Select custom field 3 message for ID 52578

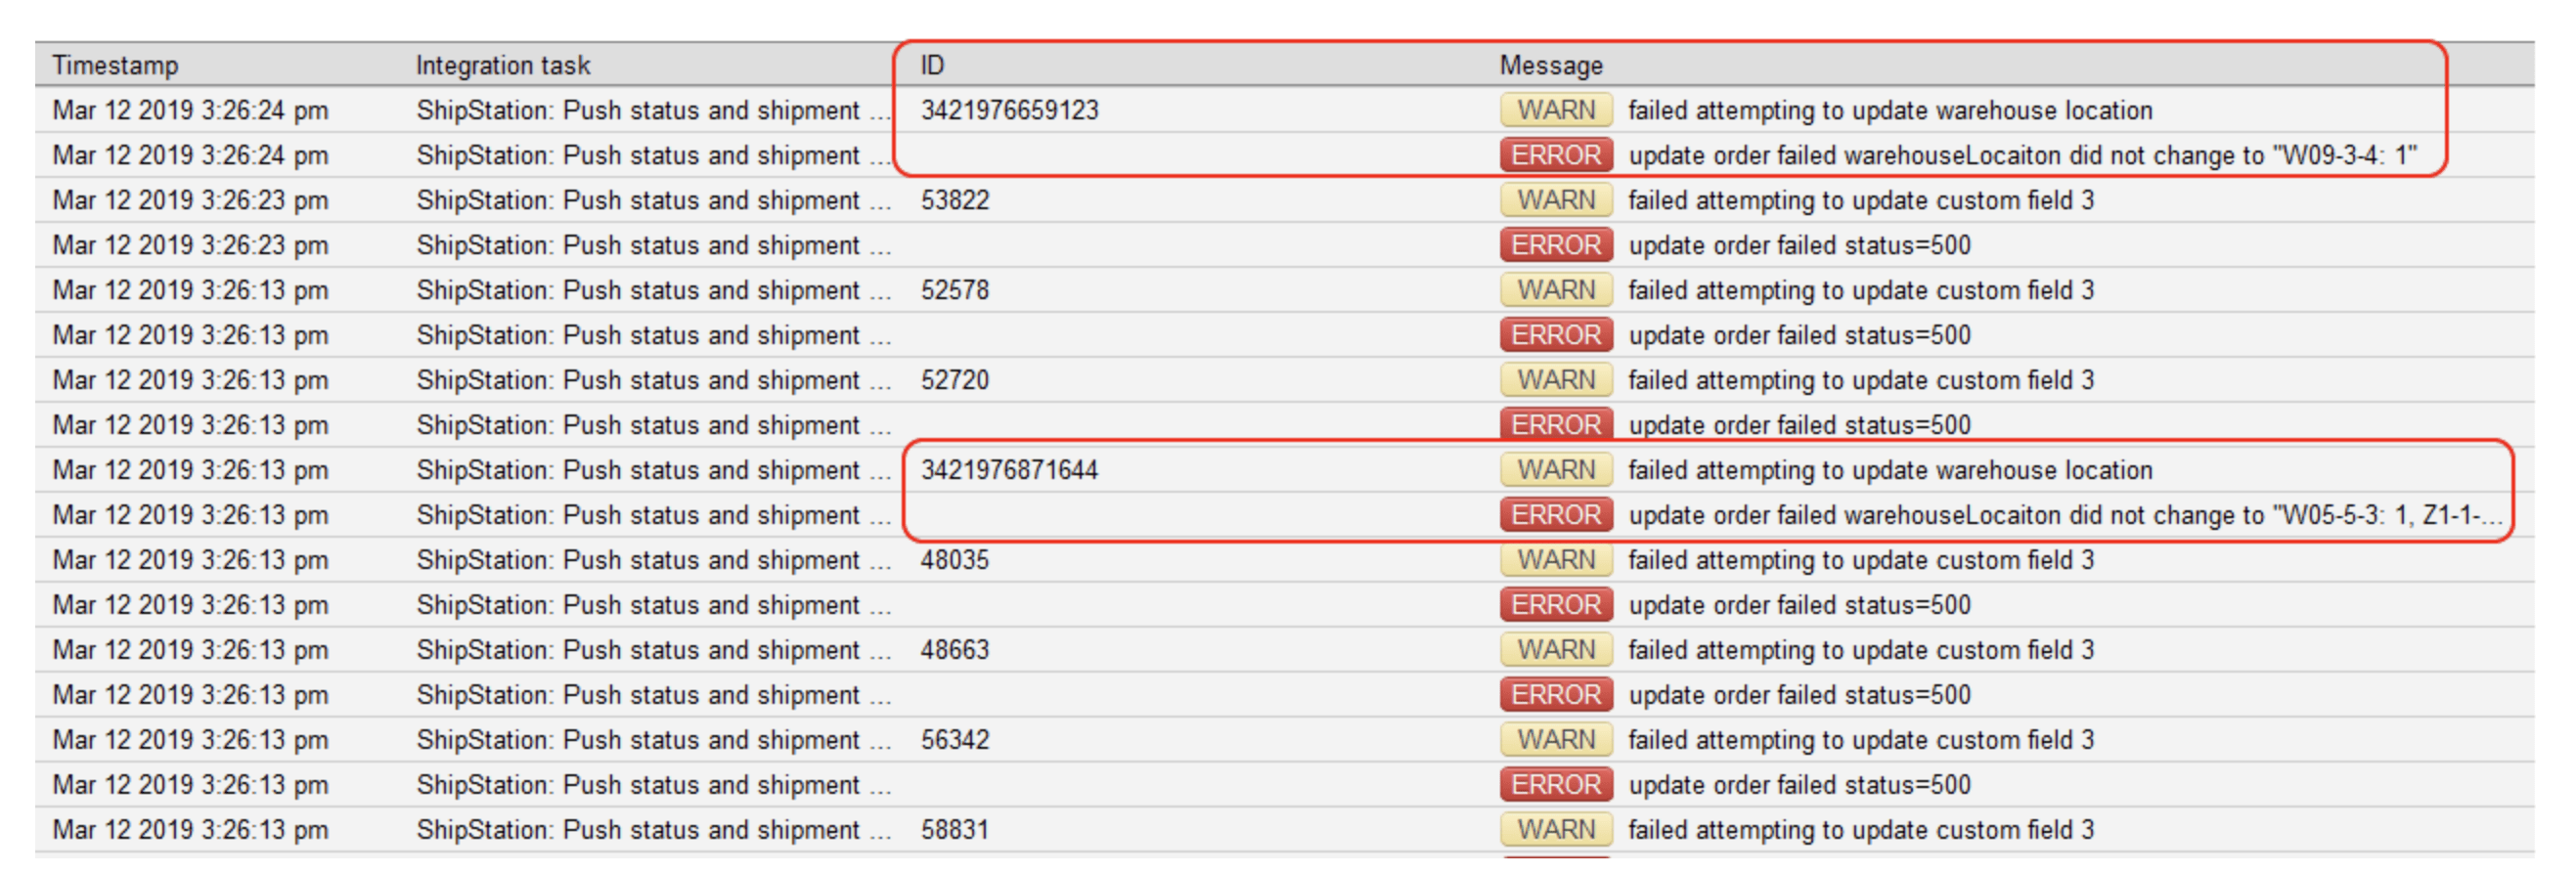tap(1861, 290)
